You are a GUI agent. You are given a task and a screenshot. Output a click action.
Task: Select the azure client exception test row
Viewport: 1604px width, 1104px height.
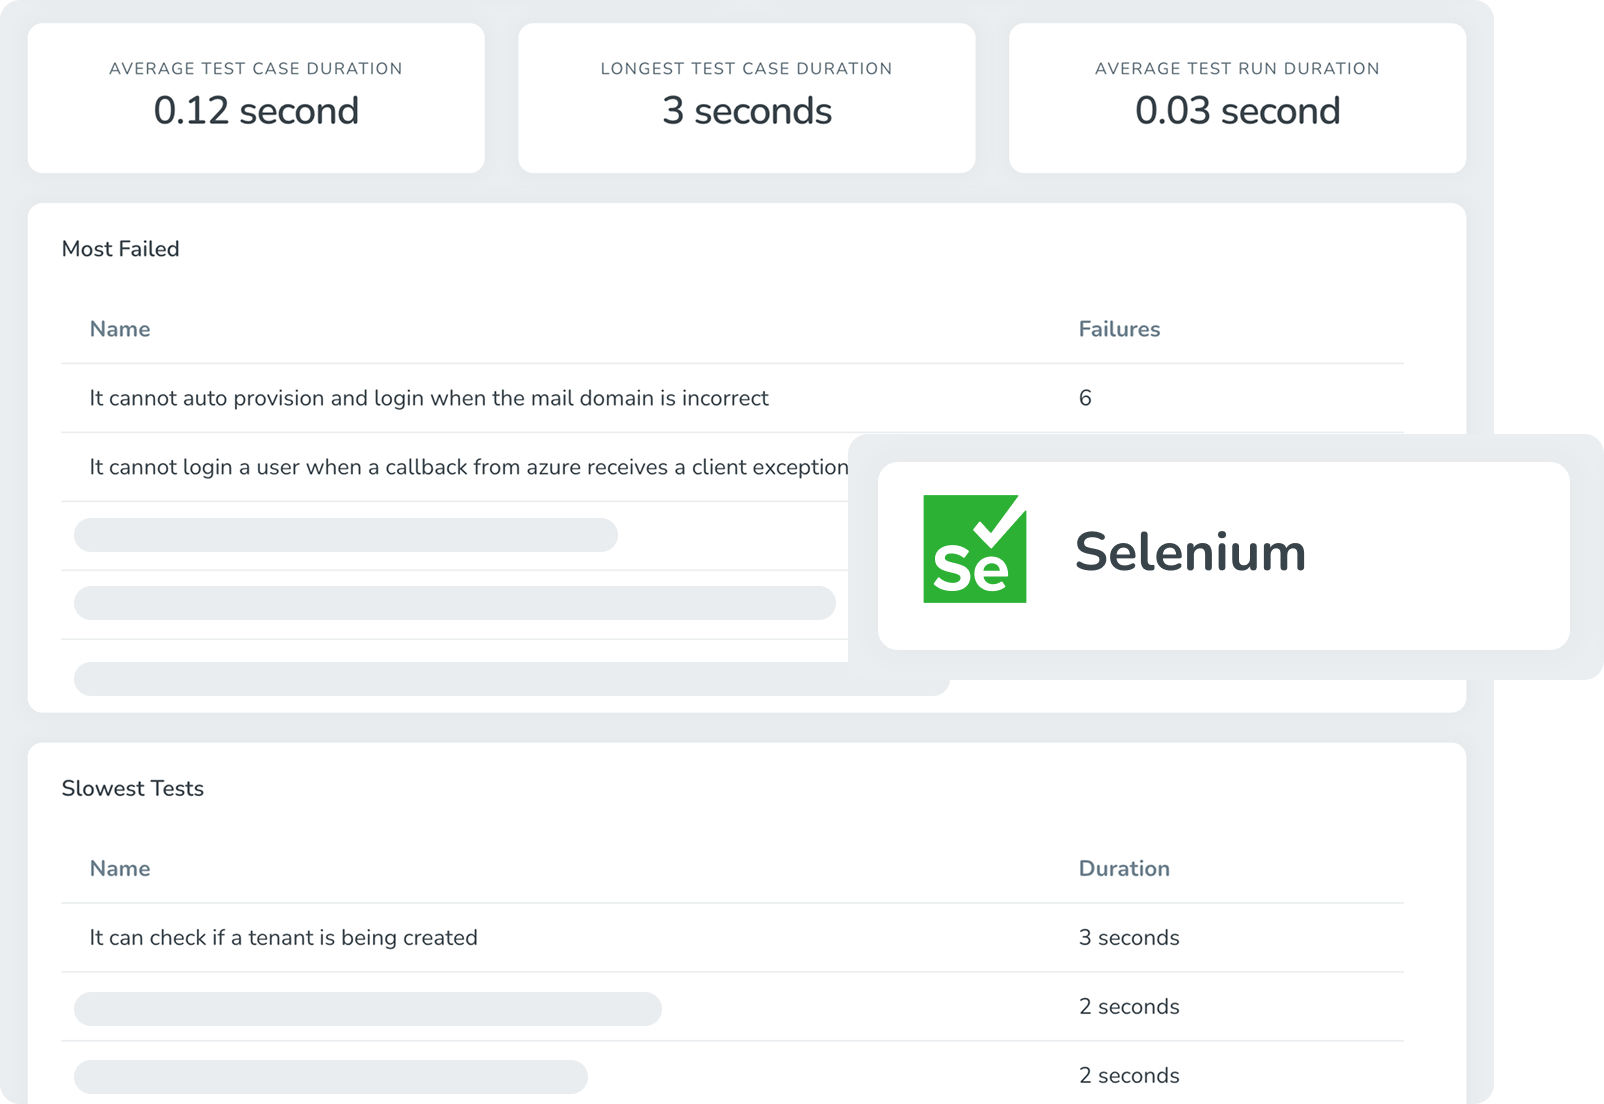[x=455, y=467]
